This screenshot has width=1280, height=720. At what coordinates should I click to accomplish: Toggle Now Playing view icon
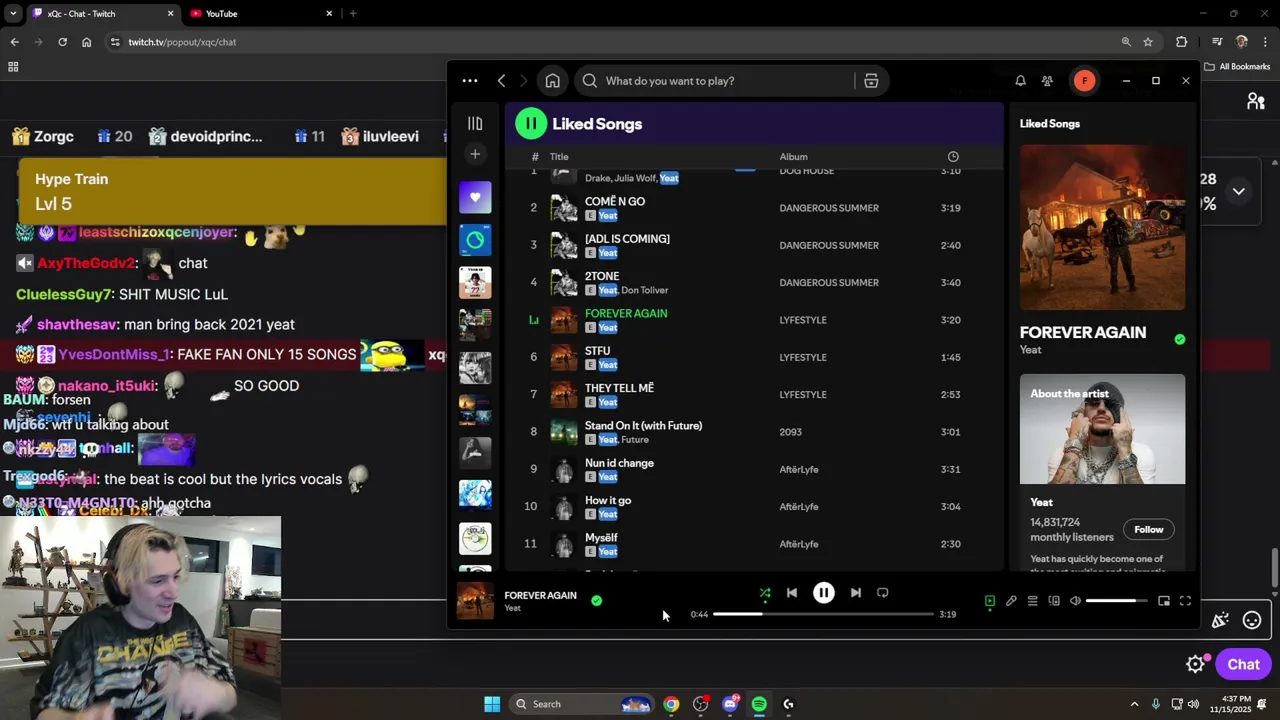click(990, 601)
